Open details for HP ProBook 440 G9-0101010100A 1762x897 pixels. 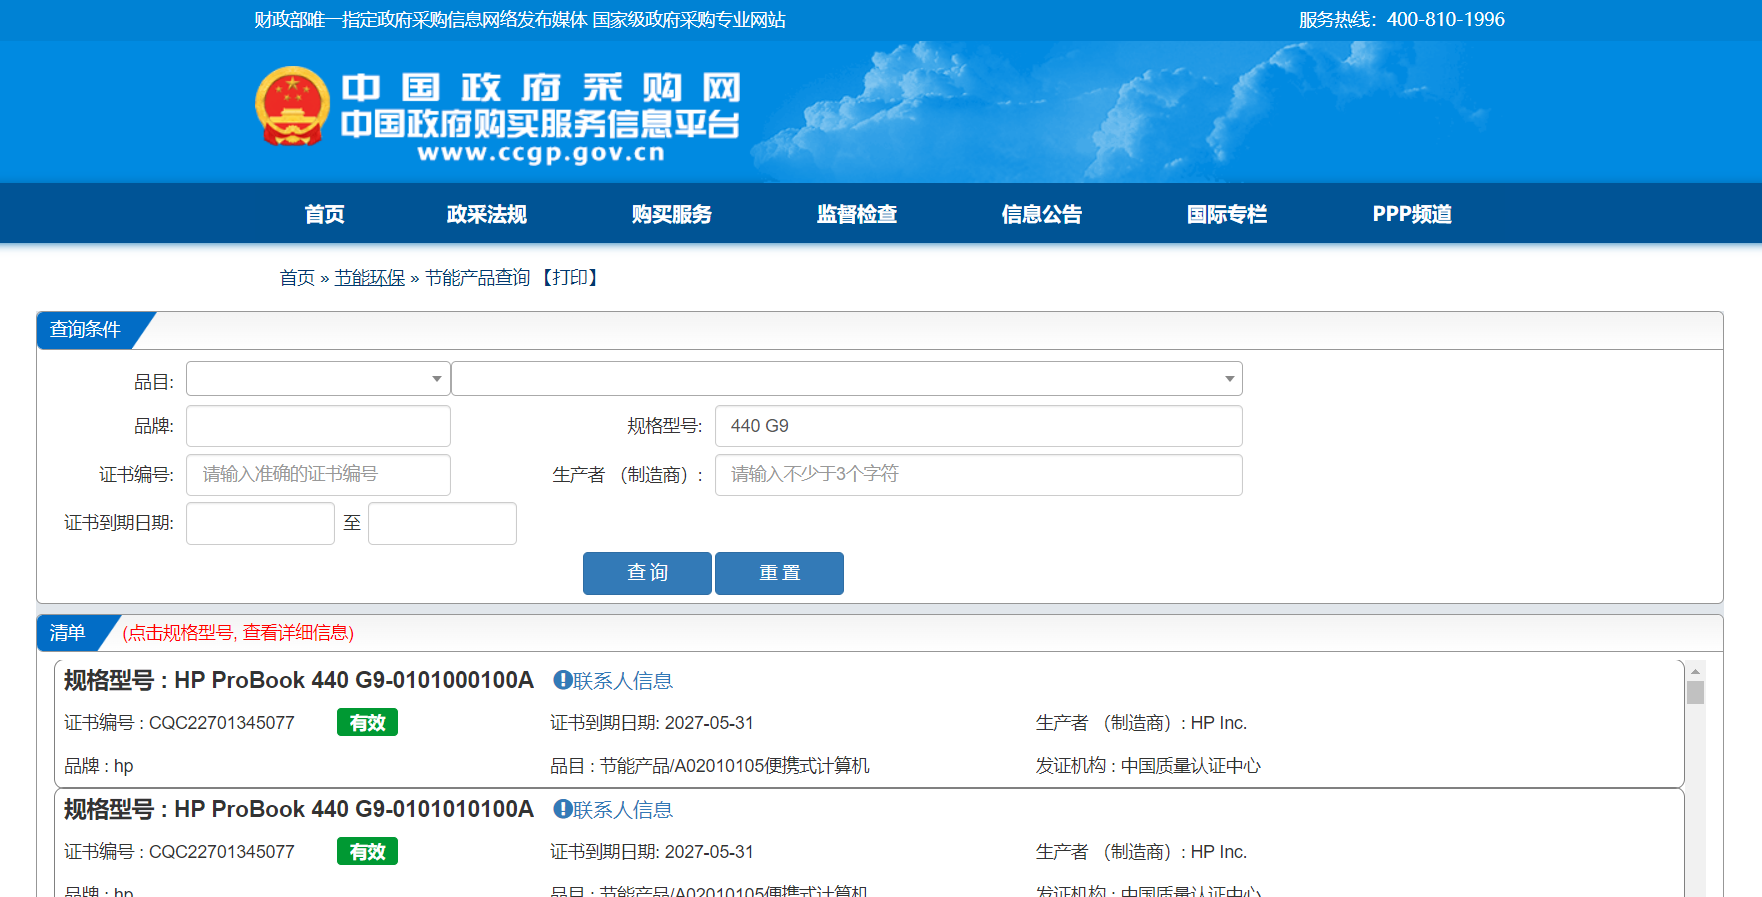(x=299, y=810)
